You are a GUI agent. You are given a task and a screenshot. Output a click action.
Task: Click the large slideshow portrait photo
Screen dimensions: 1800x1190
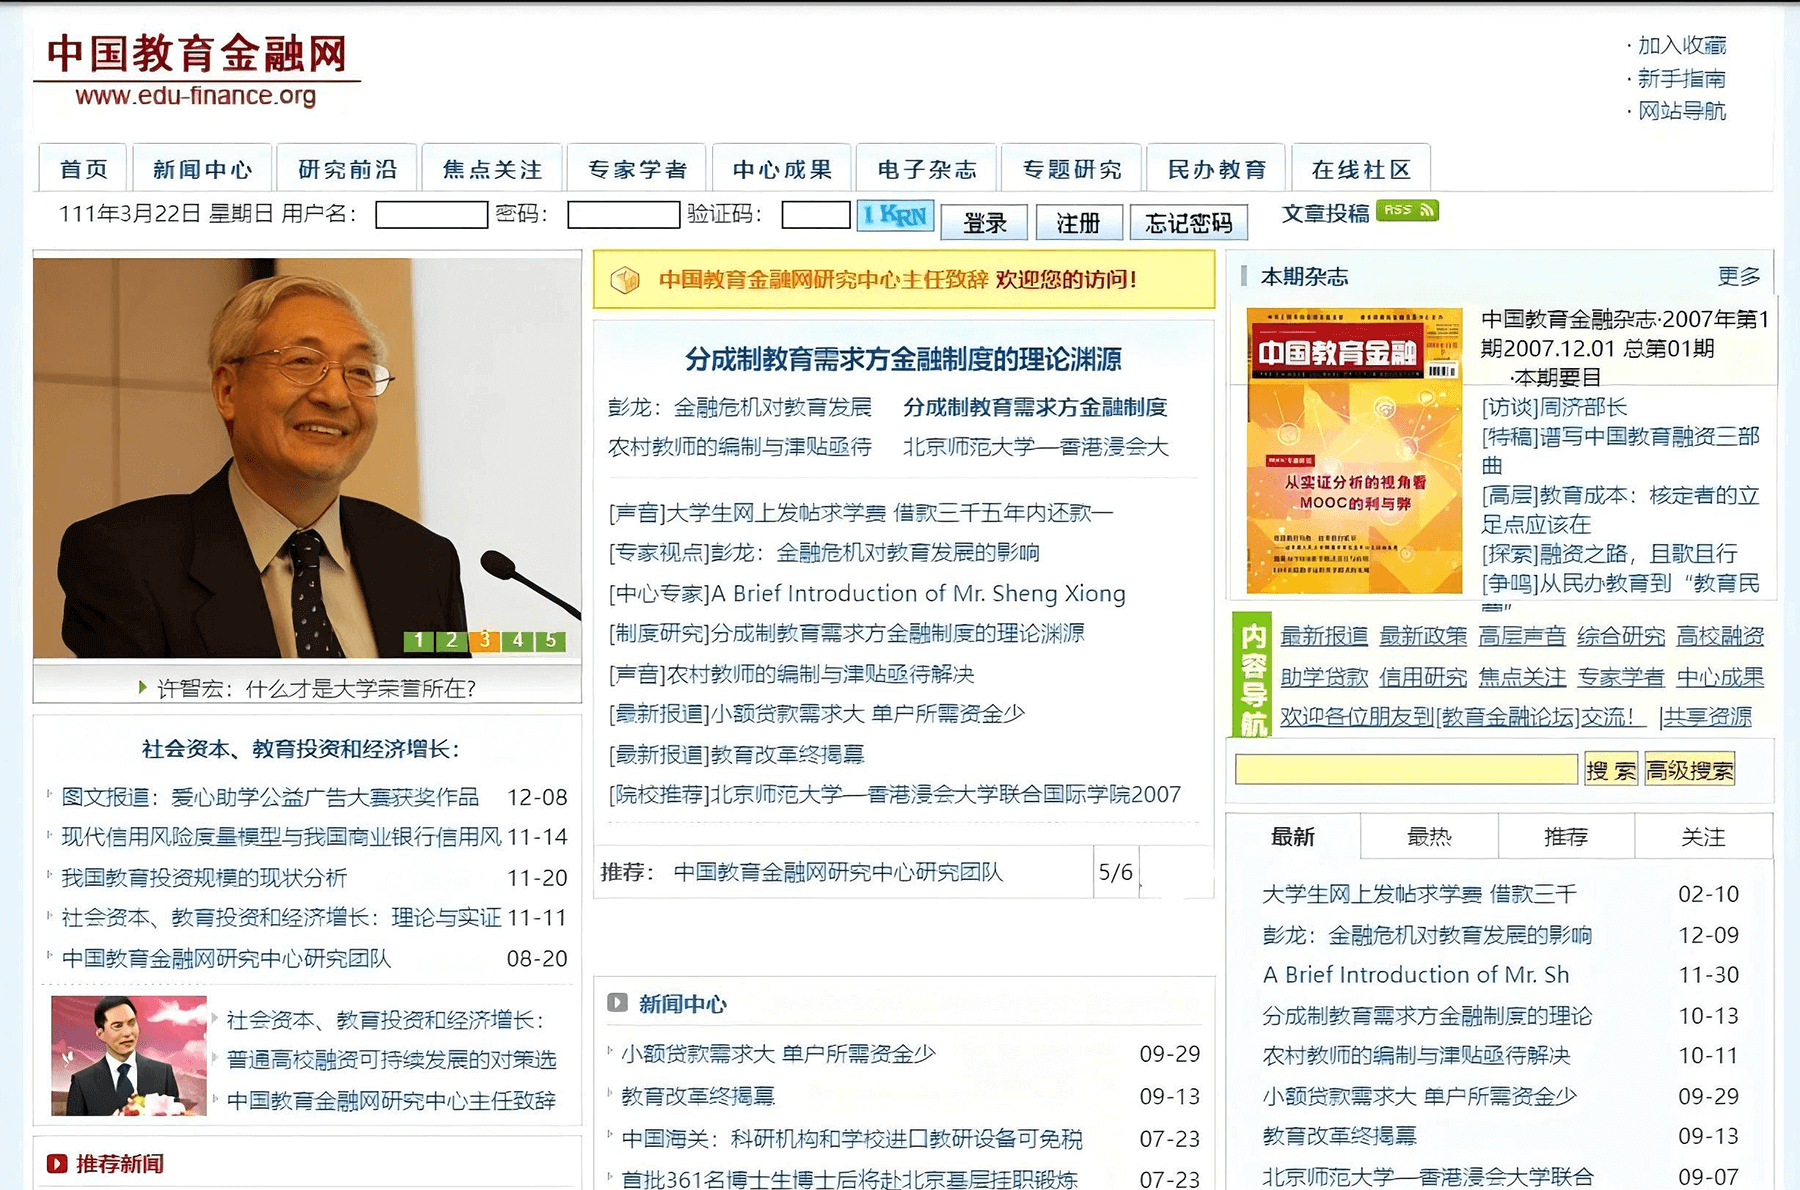pyautogui.click(x=307, y=458)
